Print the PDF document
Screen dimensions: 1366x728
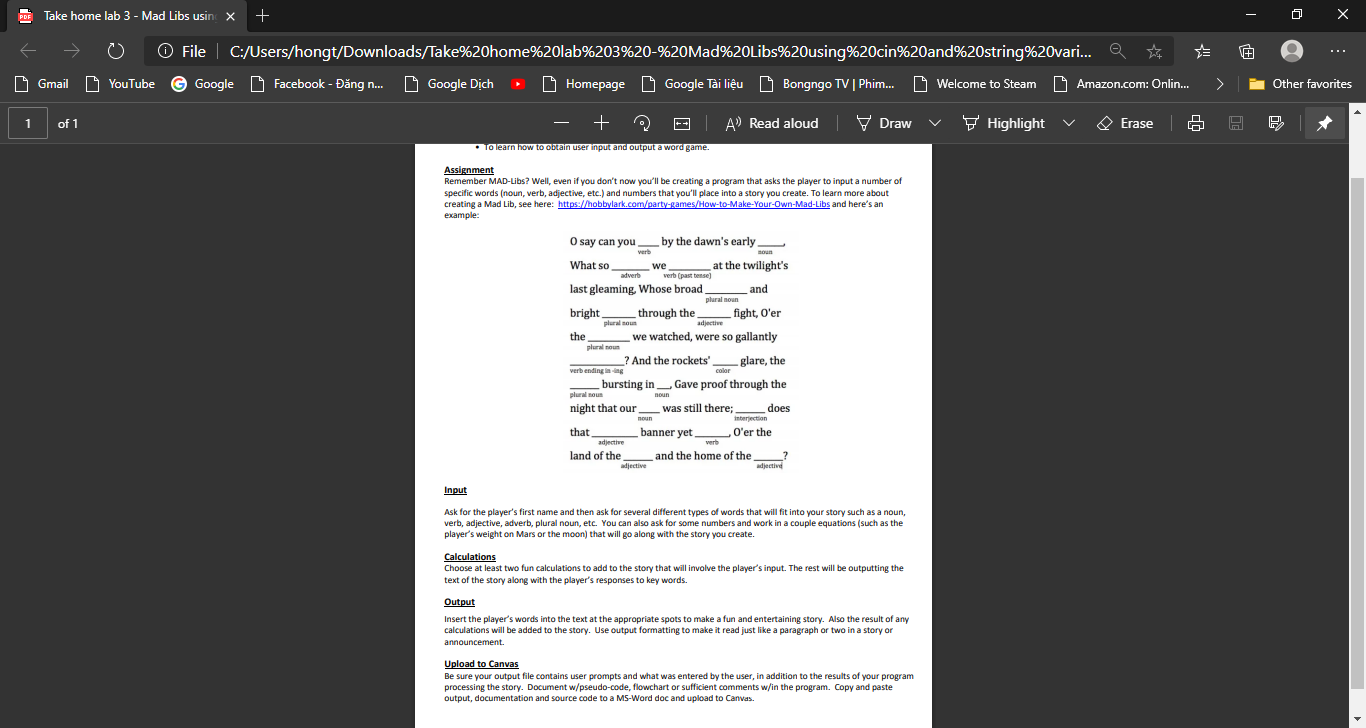[x=1195, y=123]
